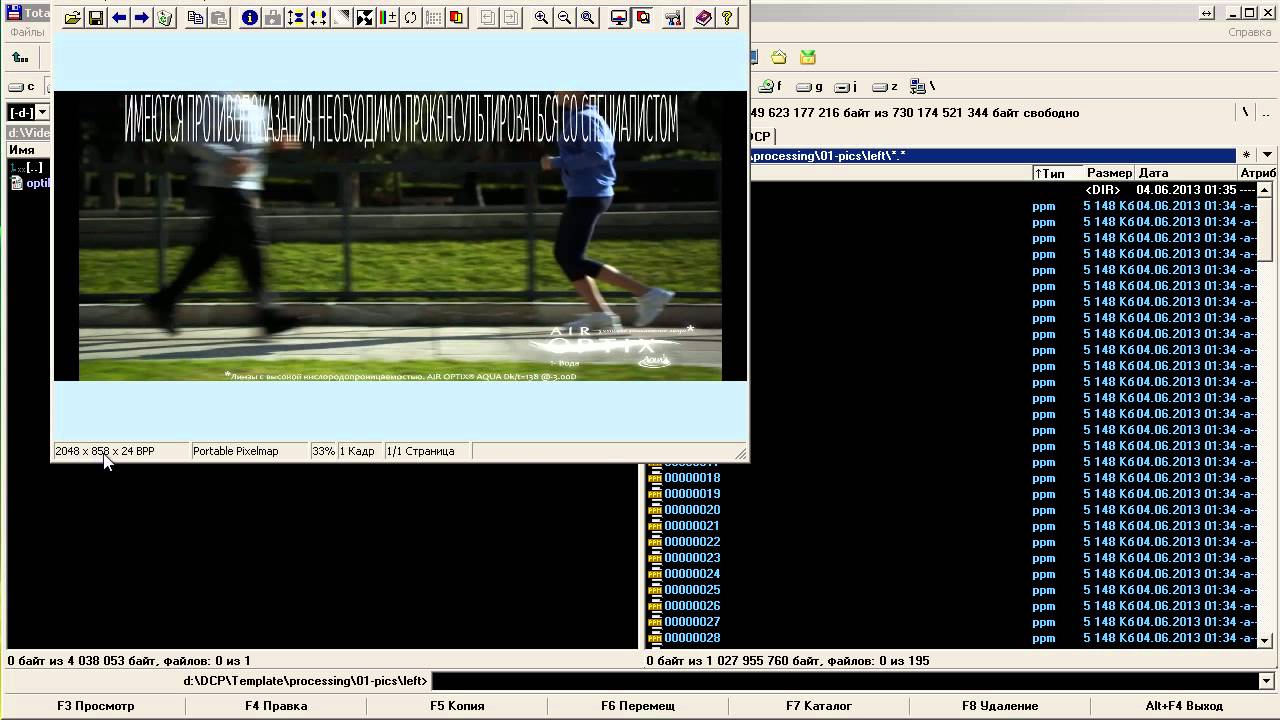Click the F7 Каталог button
This screenshot has height=720, width=1280.
pos(819,706)
